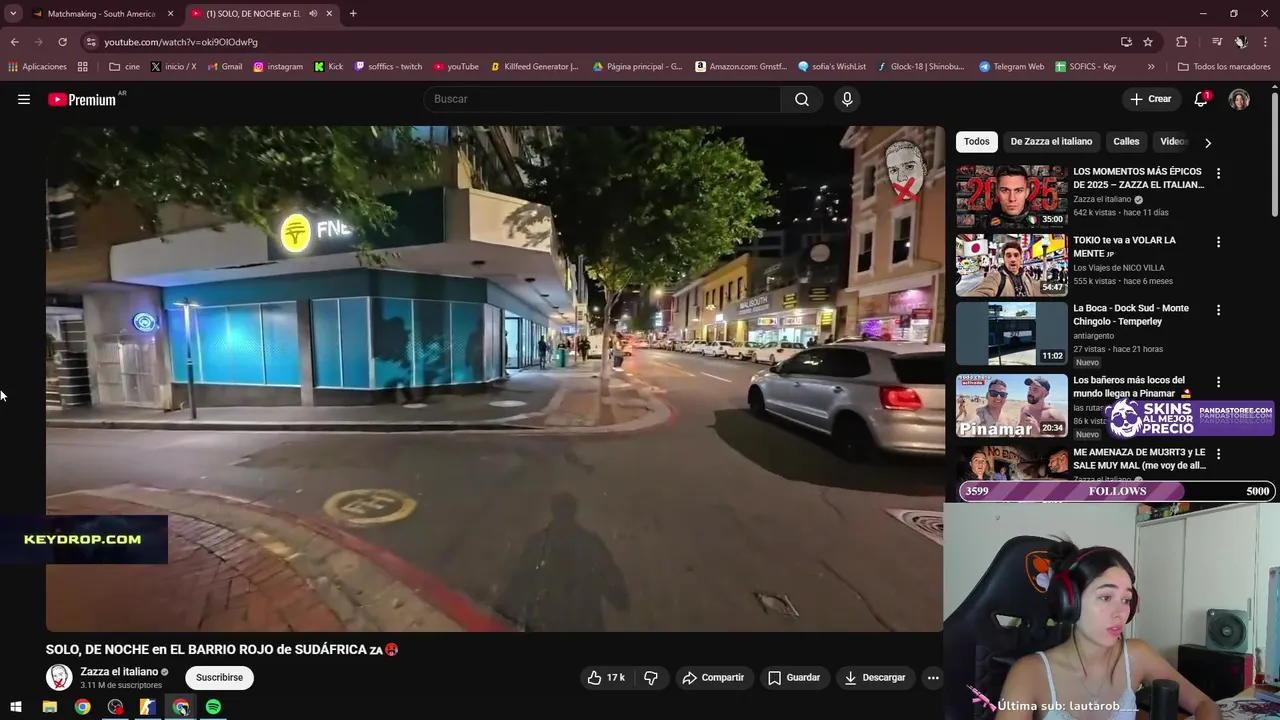Image resolution: width=1280 pixels, height=720 pixels.
Task: Open sofia's WishList bookmark
Action: coord(832,67)
